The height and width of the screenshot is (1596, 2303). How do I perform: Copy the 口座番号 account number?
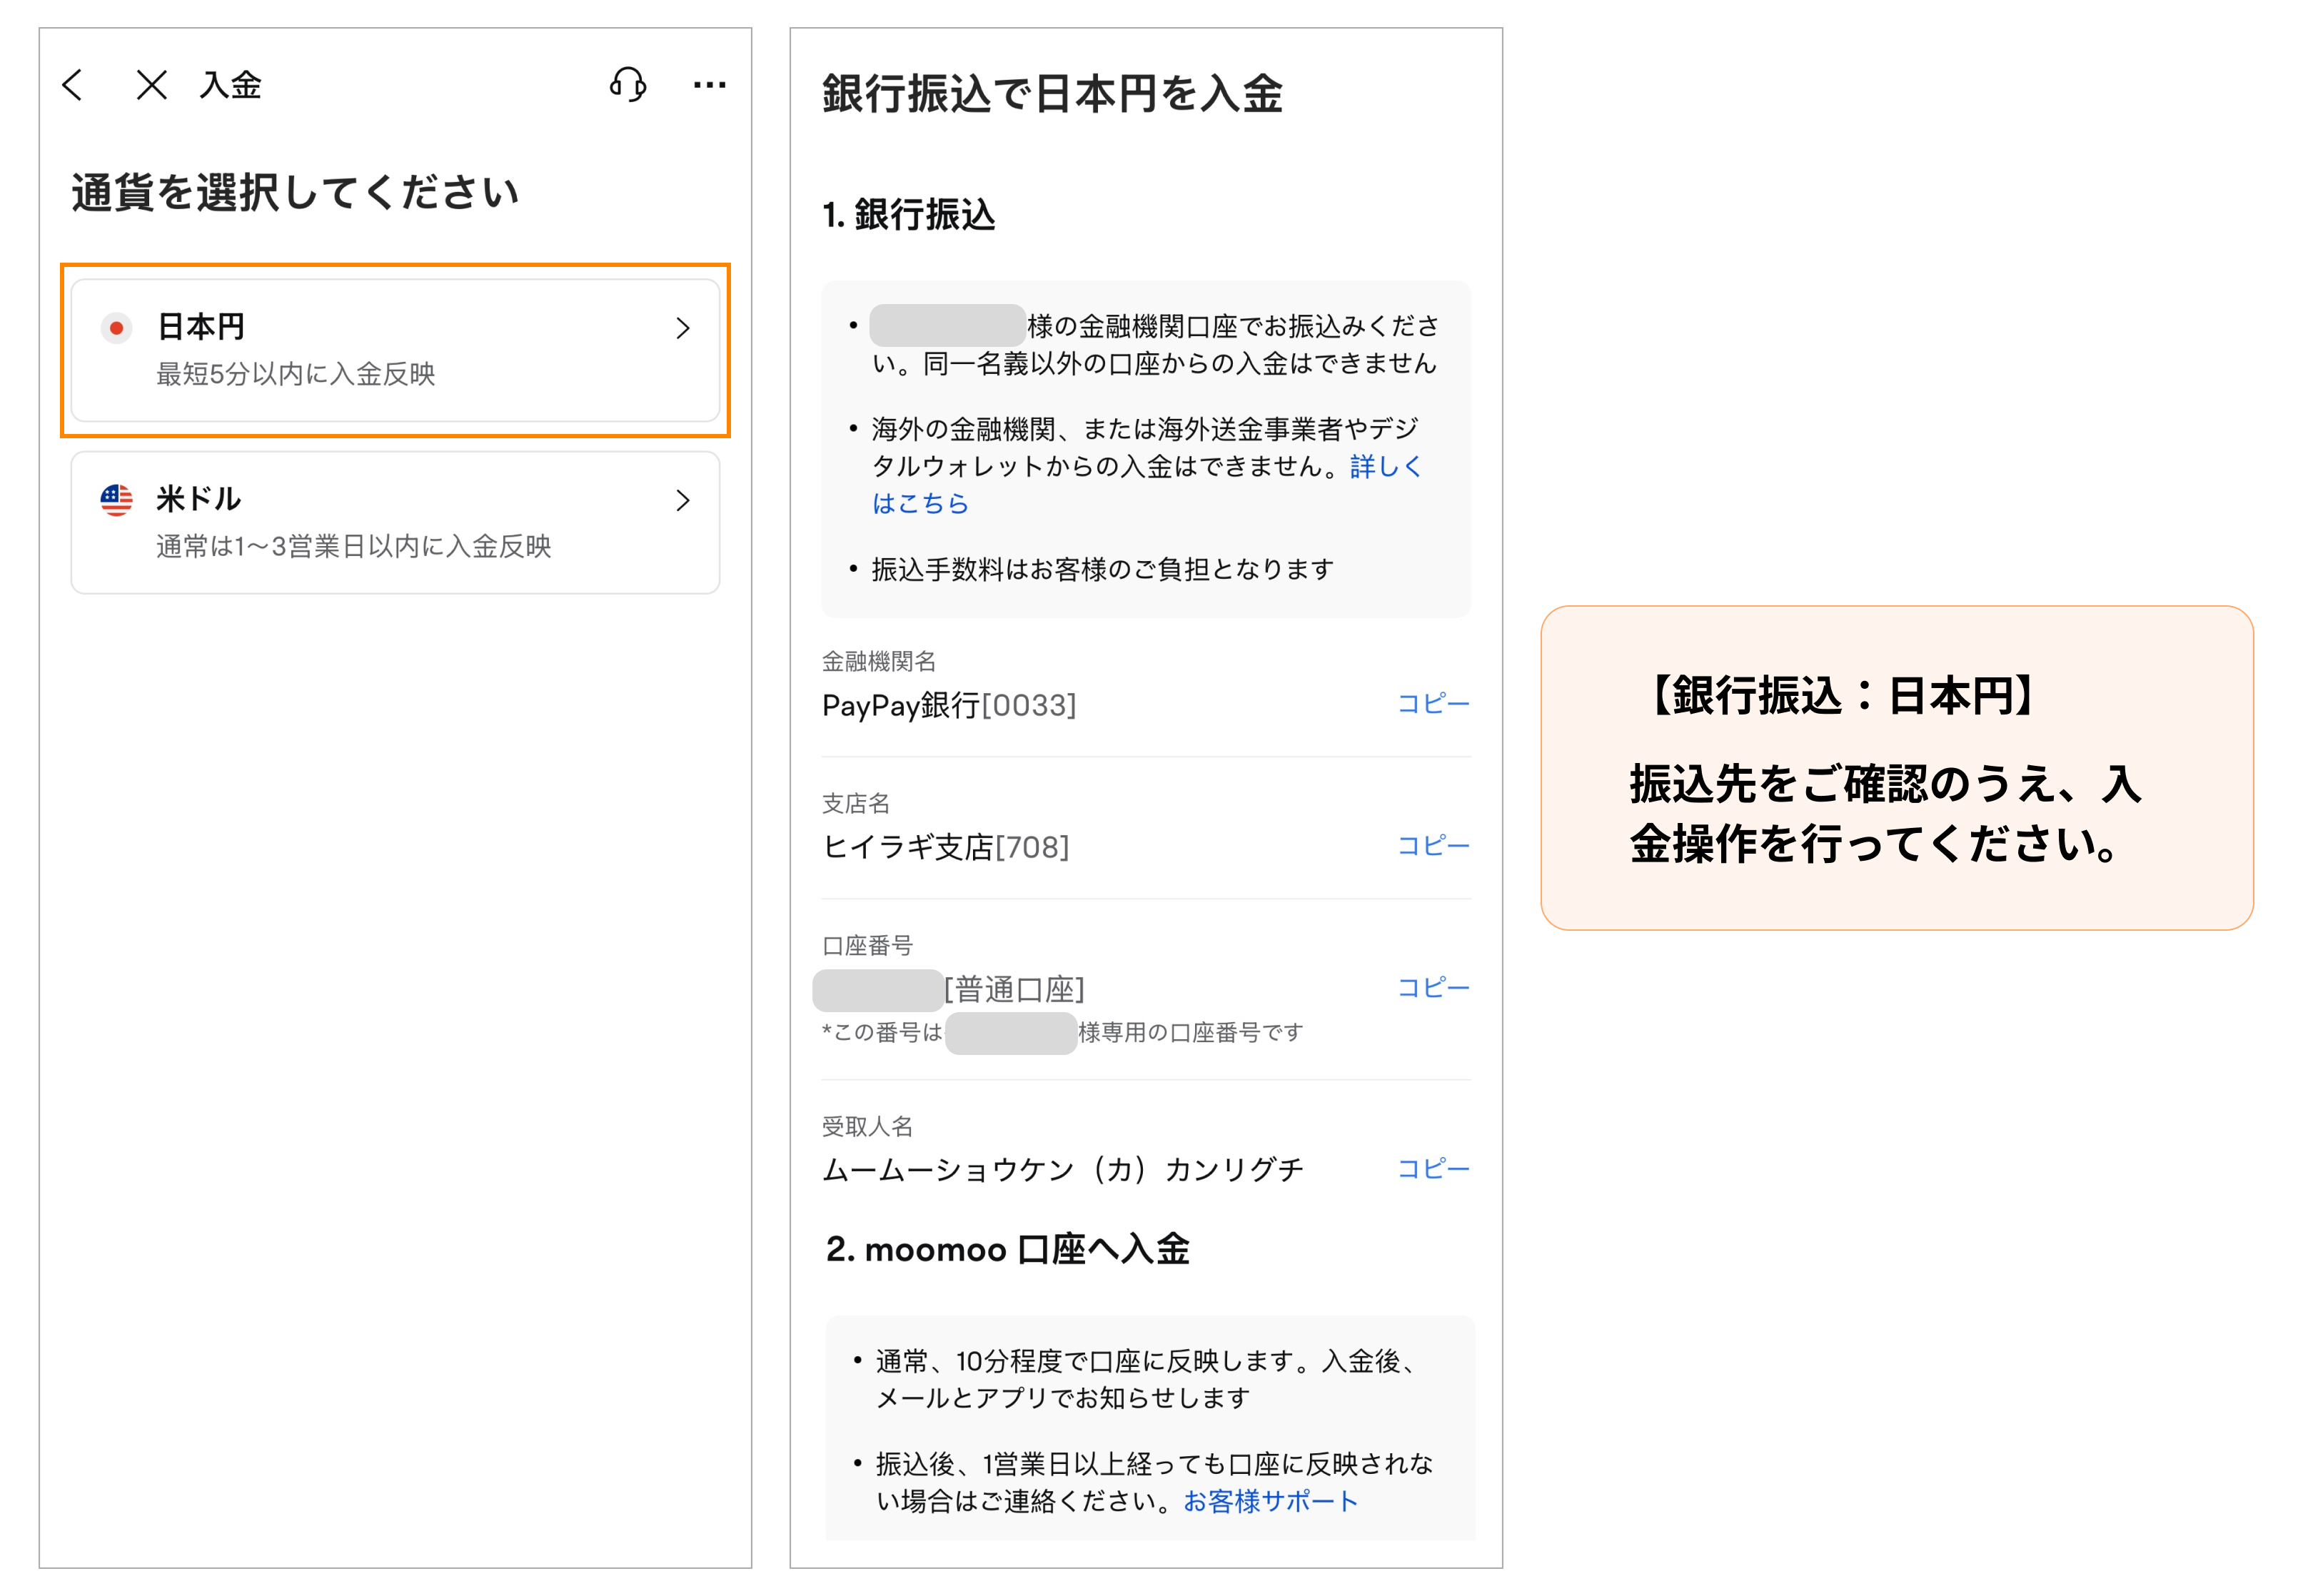[1432, 988]
